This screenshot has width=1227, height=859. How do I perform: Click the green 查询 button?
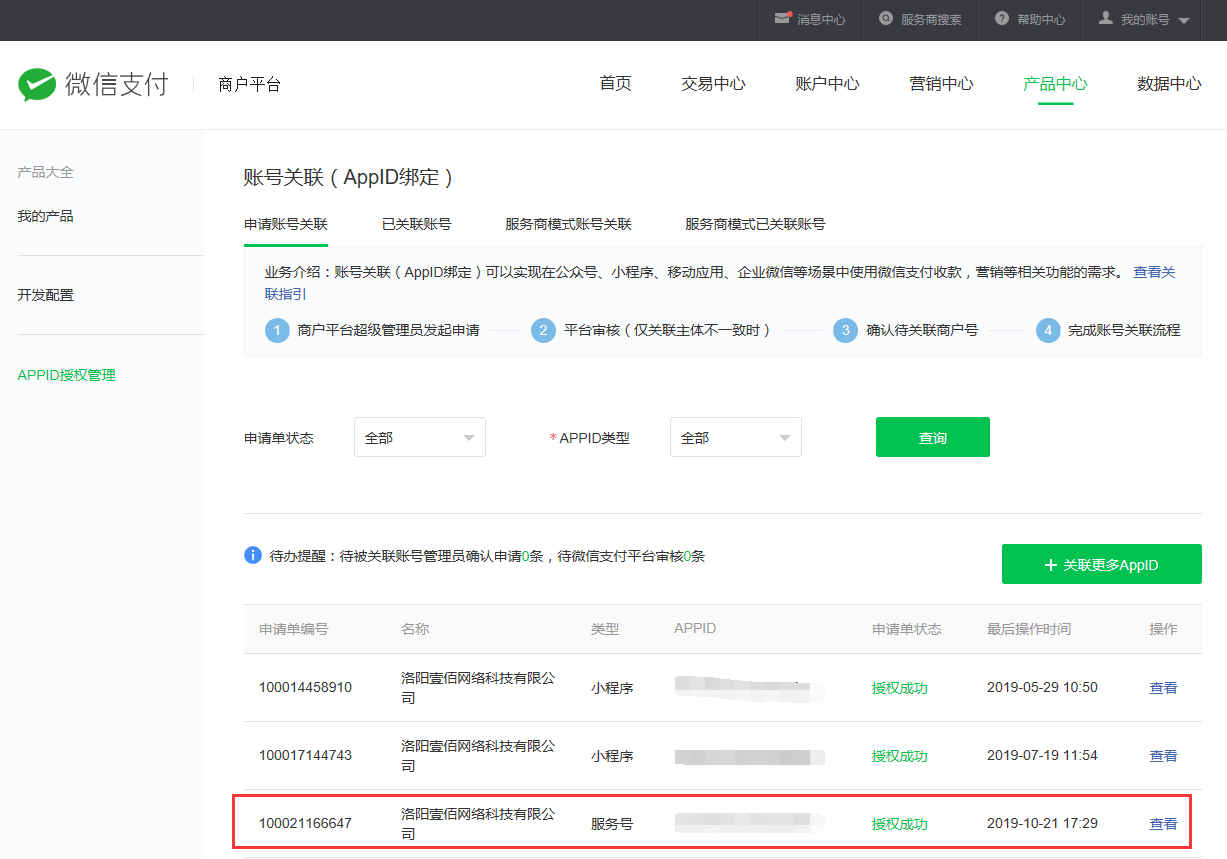(x=933, y=437)
